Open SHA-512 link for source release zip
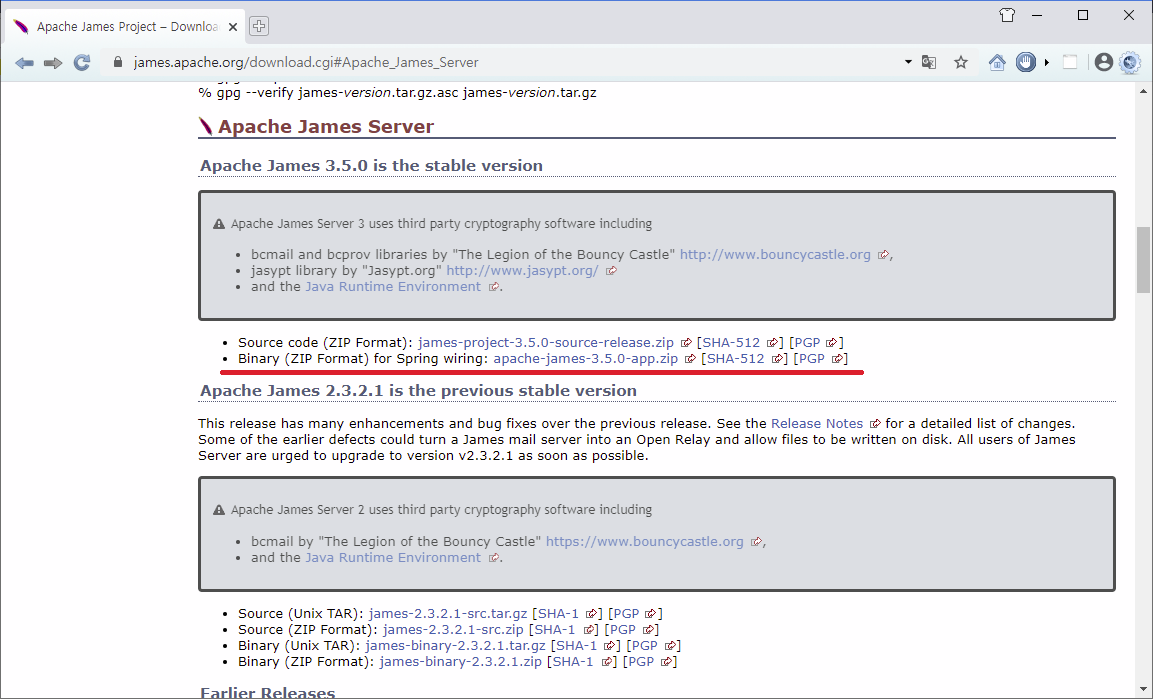 [x=731, y=343]
